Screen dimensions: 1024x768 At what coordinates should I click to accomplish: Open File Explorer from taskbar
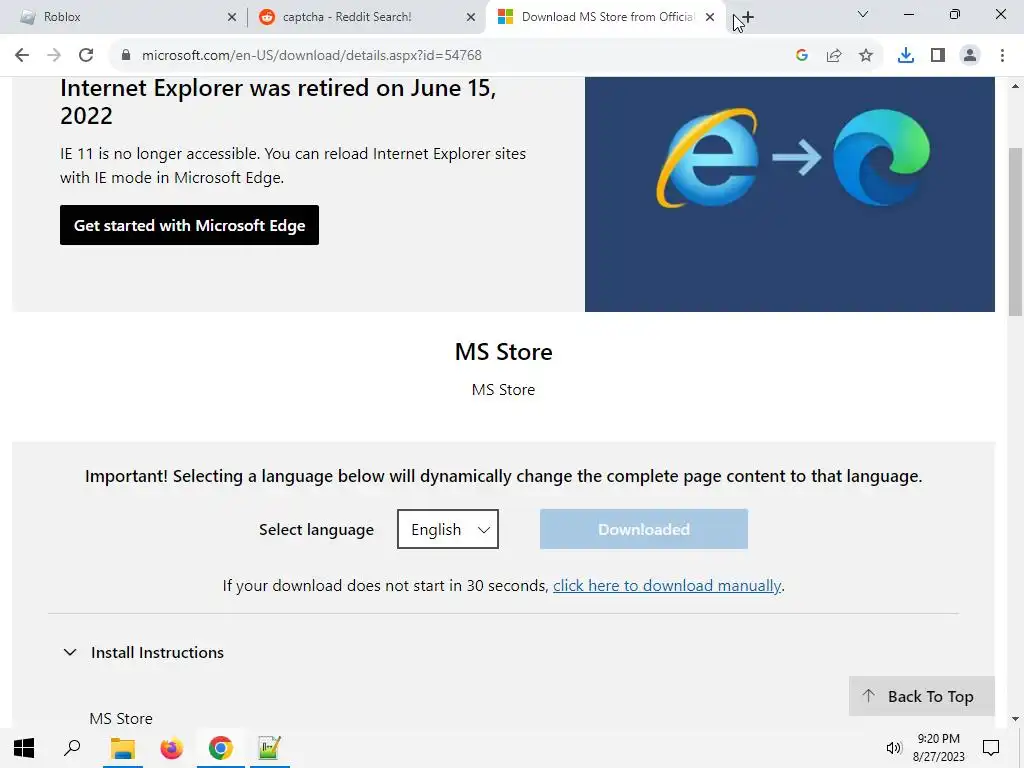point(122,748)
